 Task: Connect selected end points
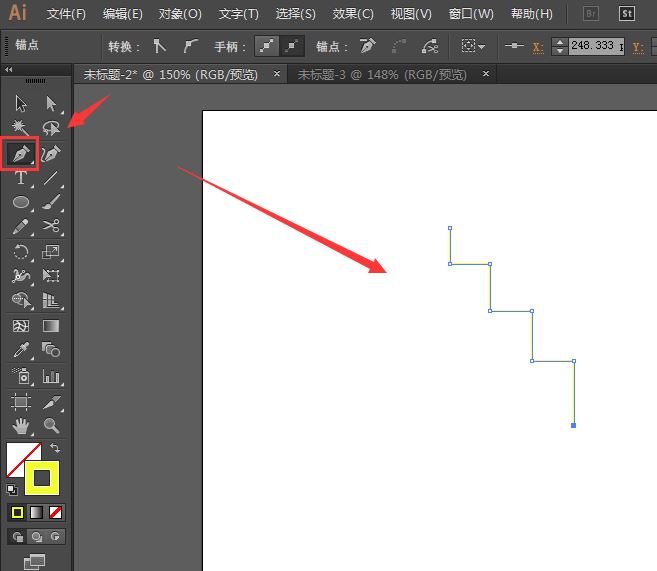coord(398,46)
